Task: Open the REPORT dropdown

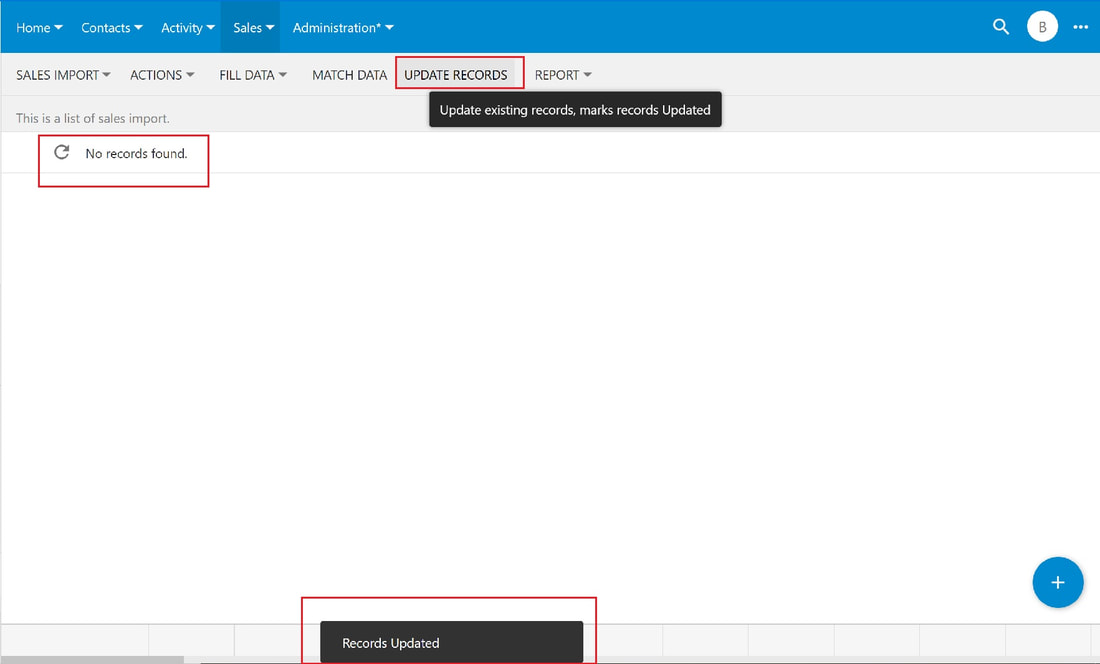Action: coord(563,75)
